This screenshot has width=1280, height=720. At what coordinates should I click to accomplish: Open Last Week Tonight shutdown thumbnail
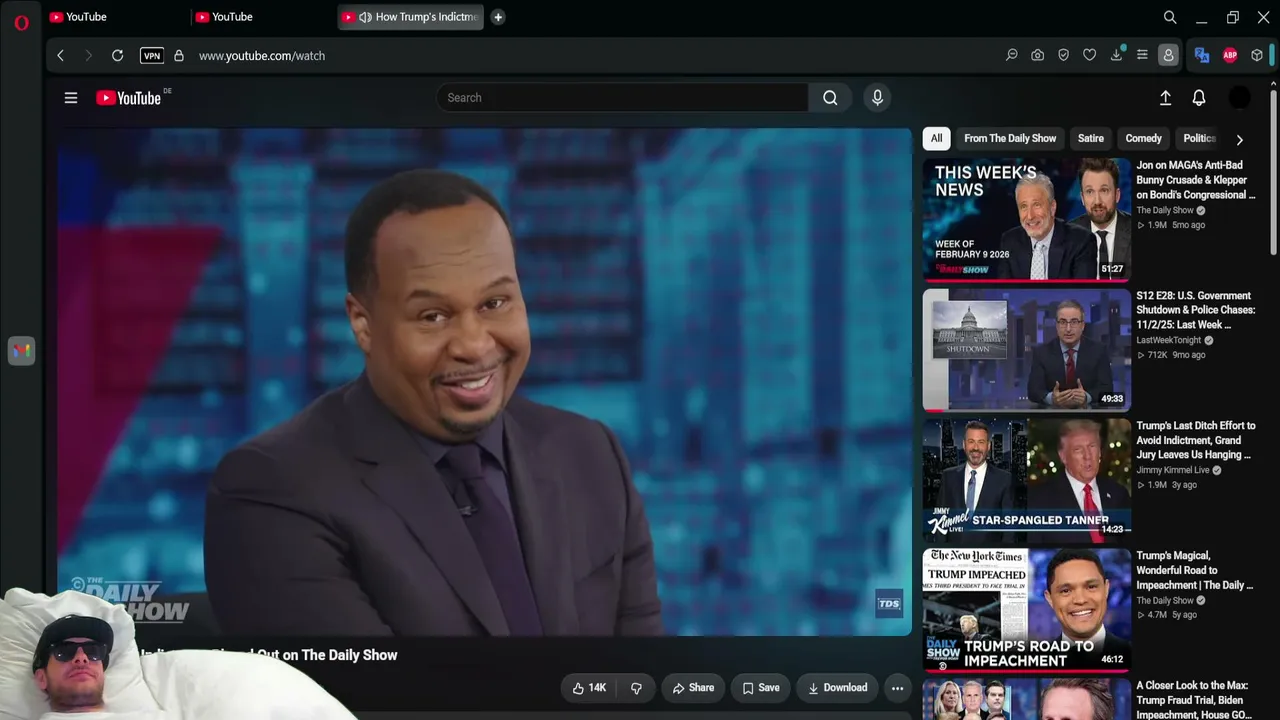click(1027, 350)
